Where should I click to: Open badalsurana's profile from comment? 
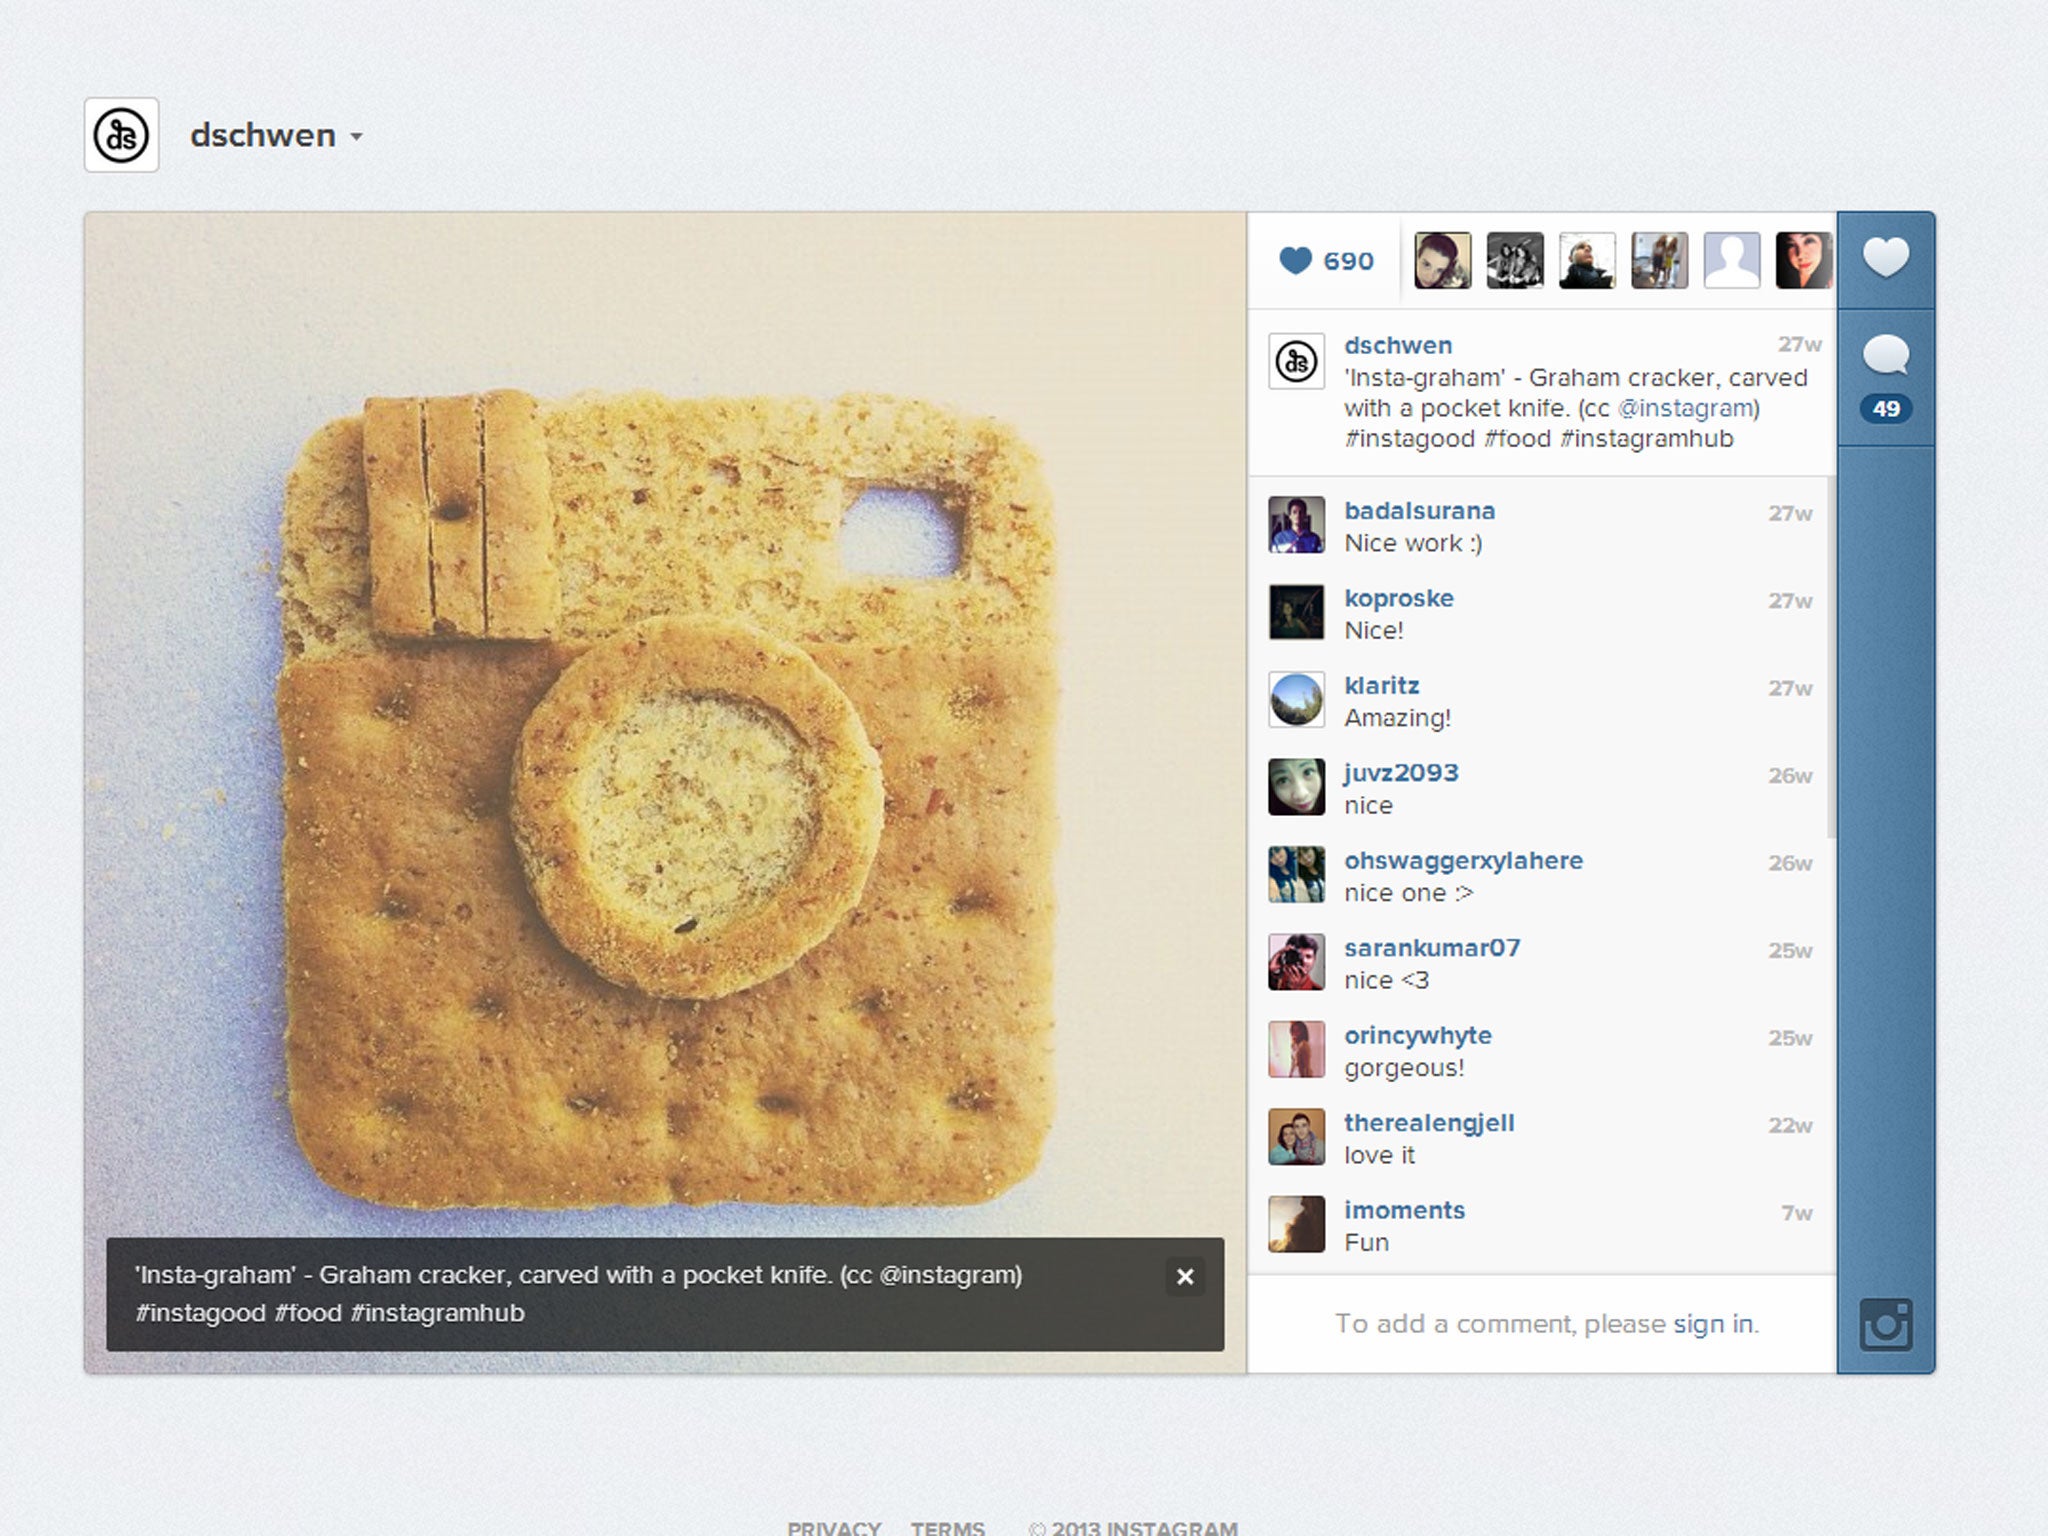(x=1419, y=511)
